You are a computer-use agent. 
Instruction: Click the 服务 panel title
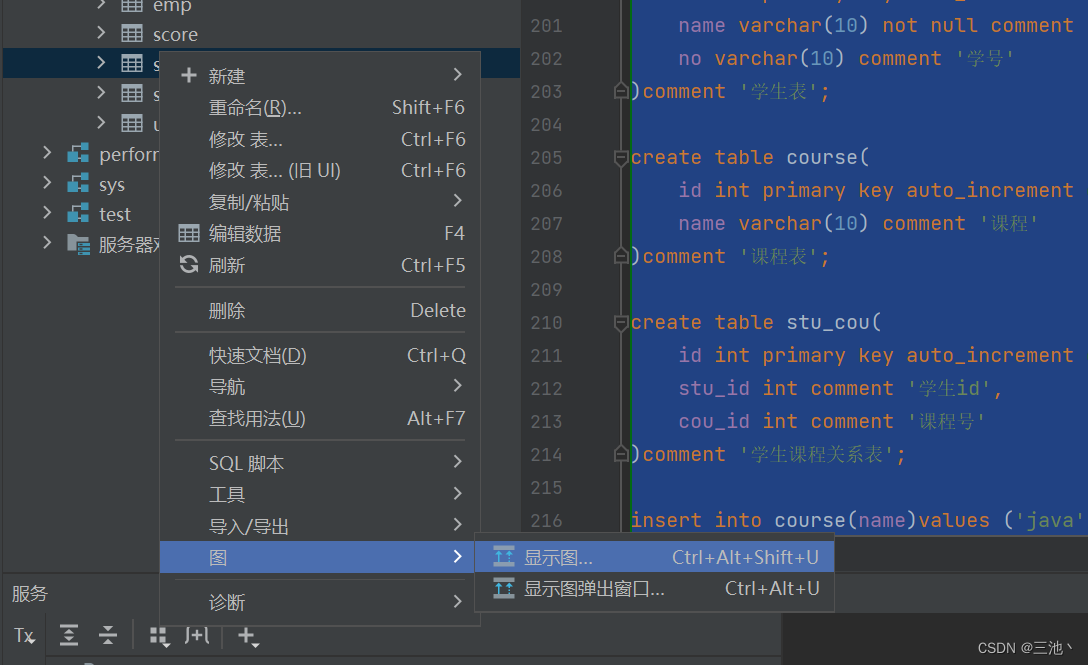tap(29, 594)
